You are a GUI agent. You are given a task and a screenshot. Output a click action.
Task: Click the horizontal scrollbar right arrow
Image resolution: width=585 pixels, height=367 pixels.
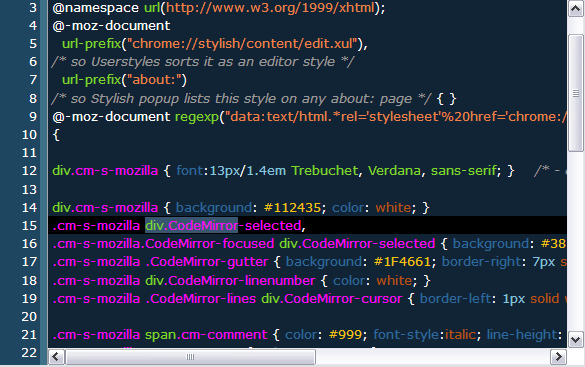click(558, 357)
